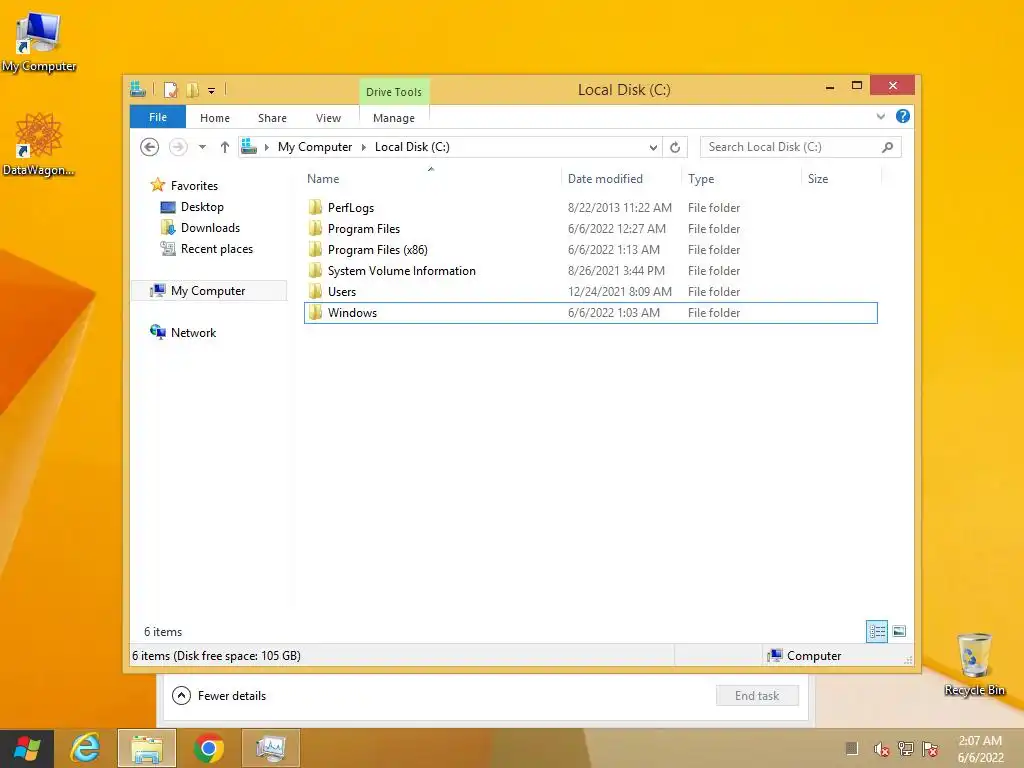Launch Google Chrome from taskbar
Viewport: 1024px width, 768px height.
(x=209, y=748)
